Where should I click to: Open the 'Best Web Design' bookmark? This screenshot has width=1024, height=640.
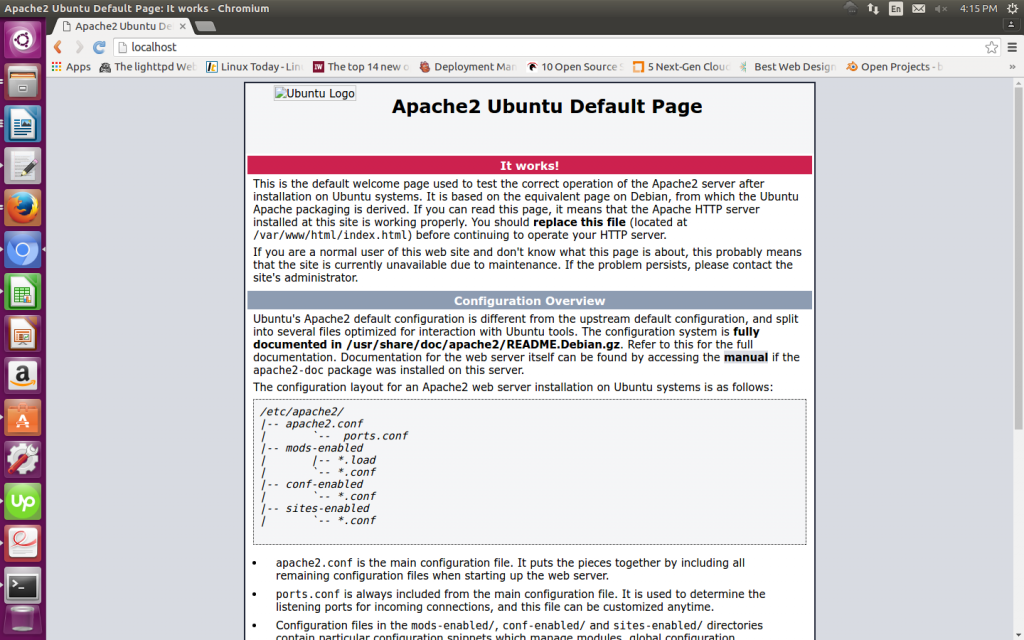[x=788, y=67]
